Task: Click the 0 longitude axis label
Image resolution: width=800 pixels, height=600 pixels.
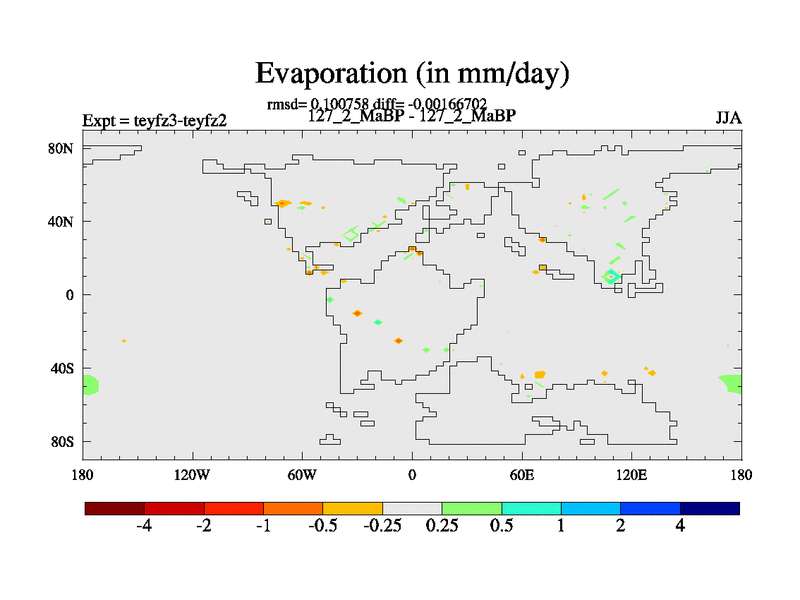Action: click(x=412, y=473)
